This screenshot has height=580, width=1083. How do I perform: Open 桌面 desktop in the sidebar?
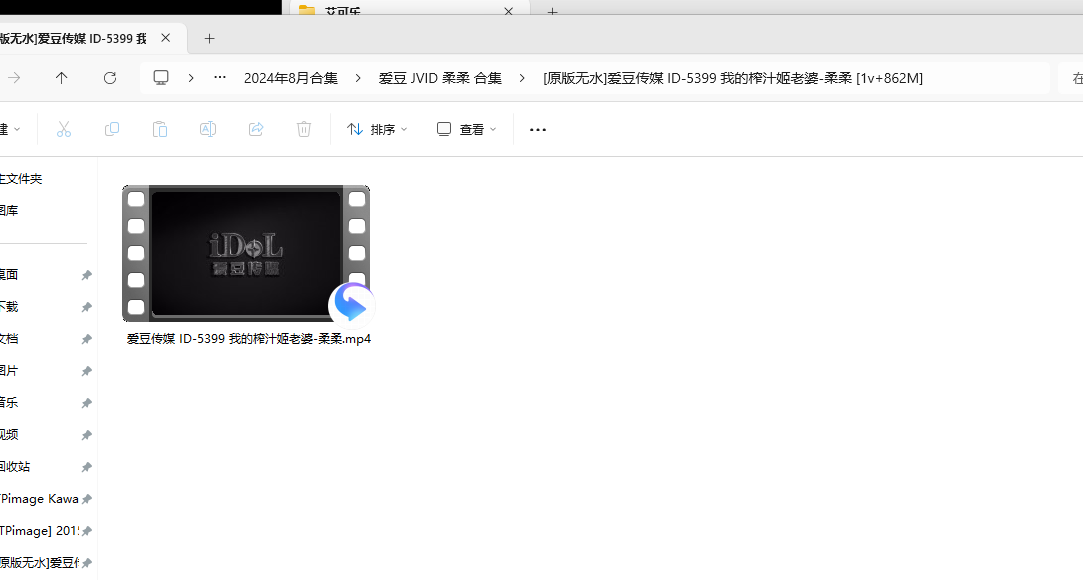click(9, 275)
